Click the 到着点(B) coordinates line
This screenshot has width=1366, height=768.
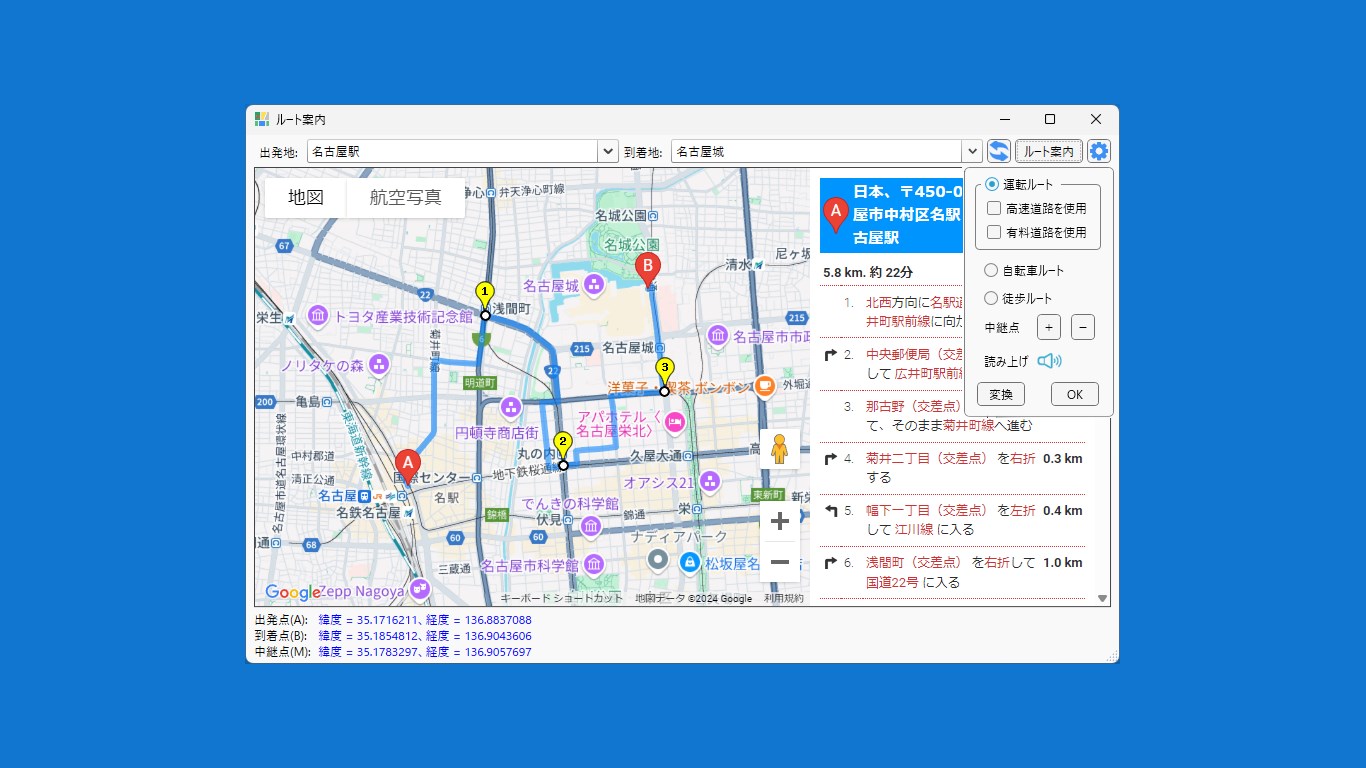tap(393, 636)
